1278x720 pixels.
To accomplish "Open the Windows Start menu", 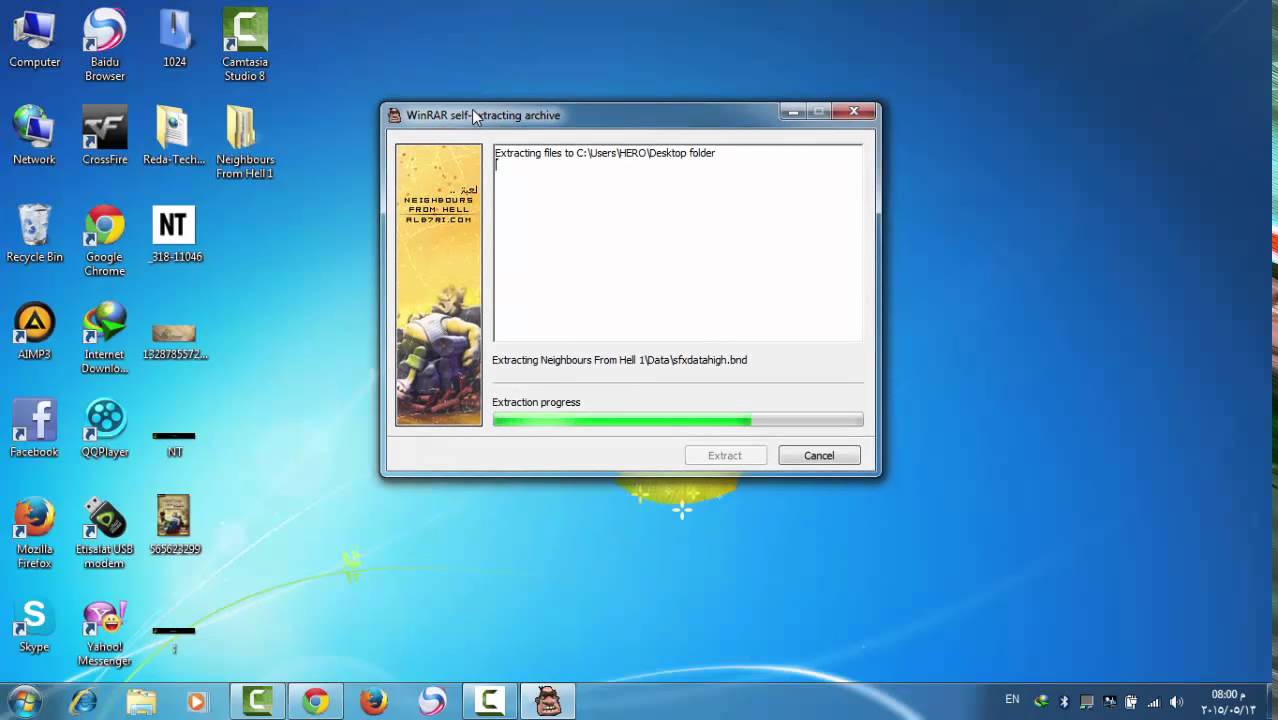I will pyautogui.click(x=24, y=701).
